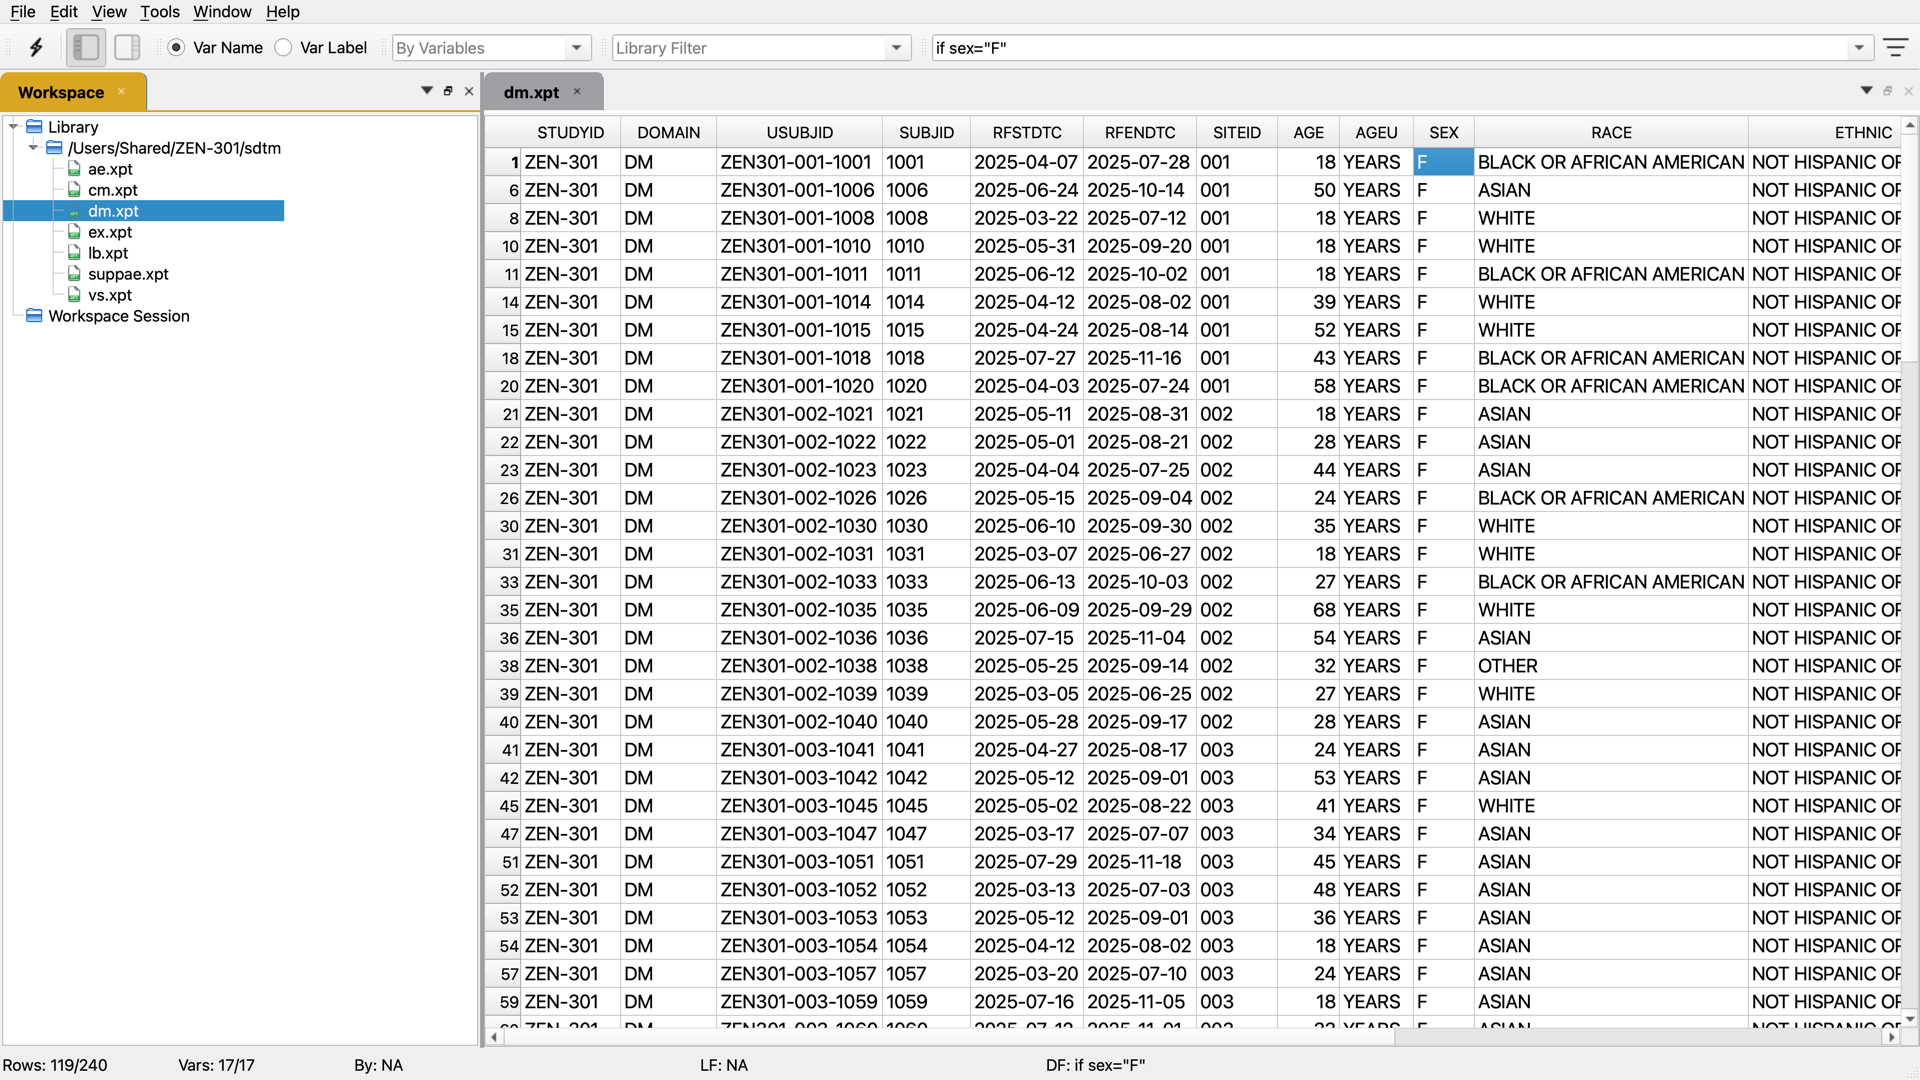Collapse the Library tree node
This screenshot has height=1080, width=1920.
pyautogui.click(x=13, y=127)
